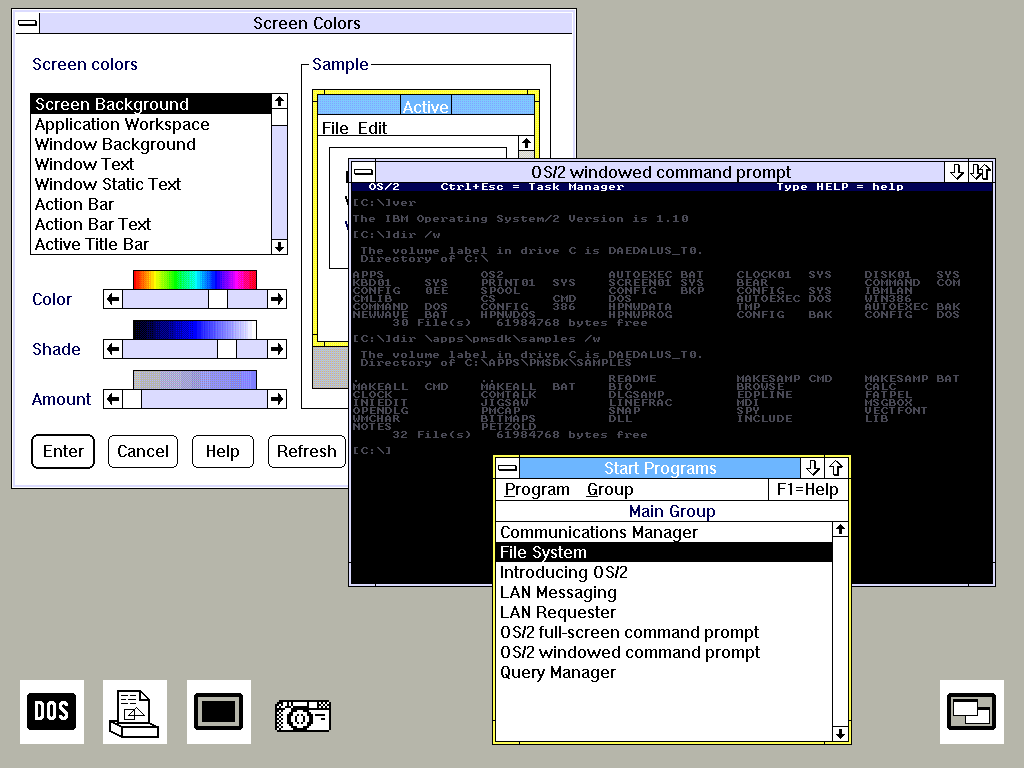Minimize the Start Programs window
This screenshot has height=768, width=1024.
point(812,468)
